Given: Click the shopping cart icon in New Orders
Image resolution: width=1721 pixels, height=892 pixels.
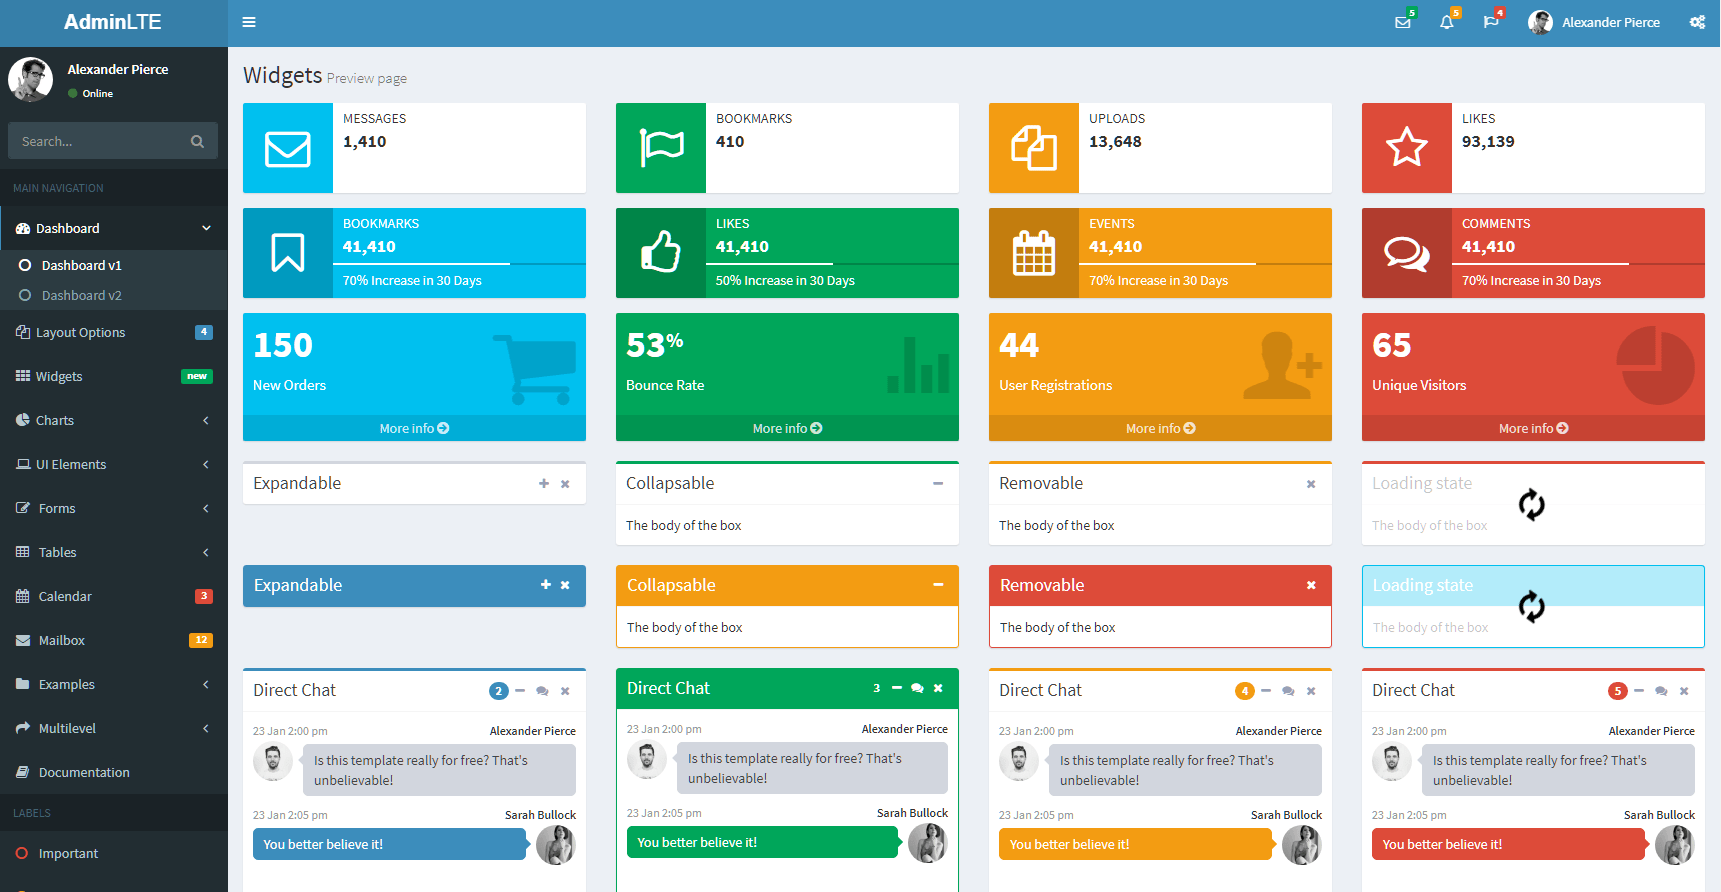Looking at the screenshot, I should point(535,369).
